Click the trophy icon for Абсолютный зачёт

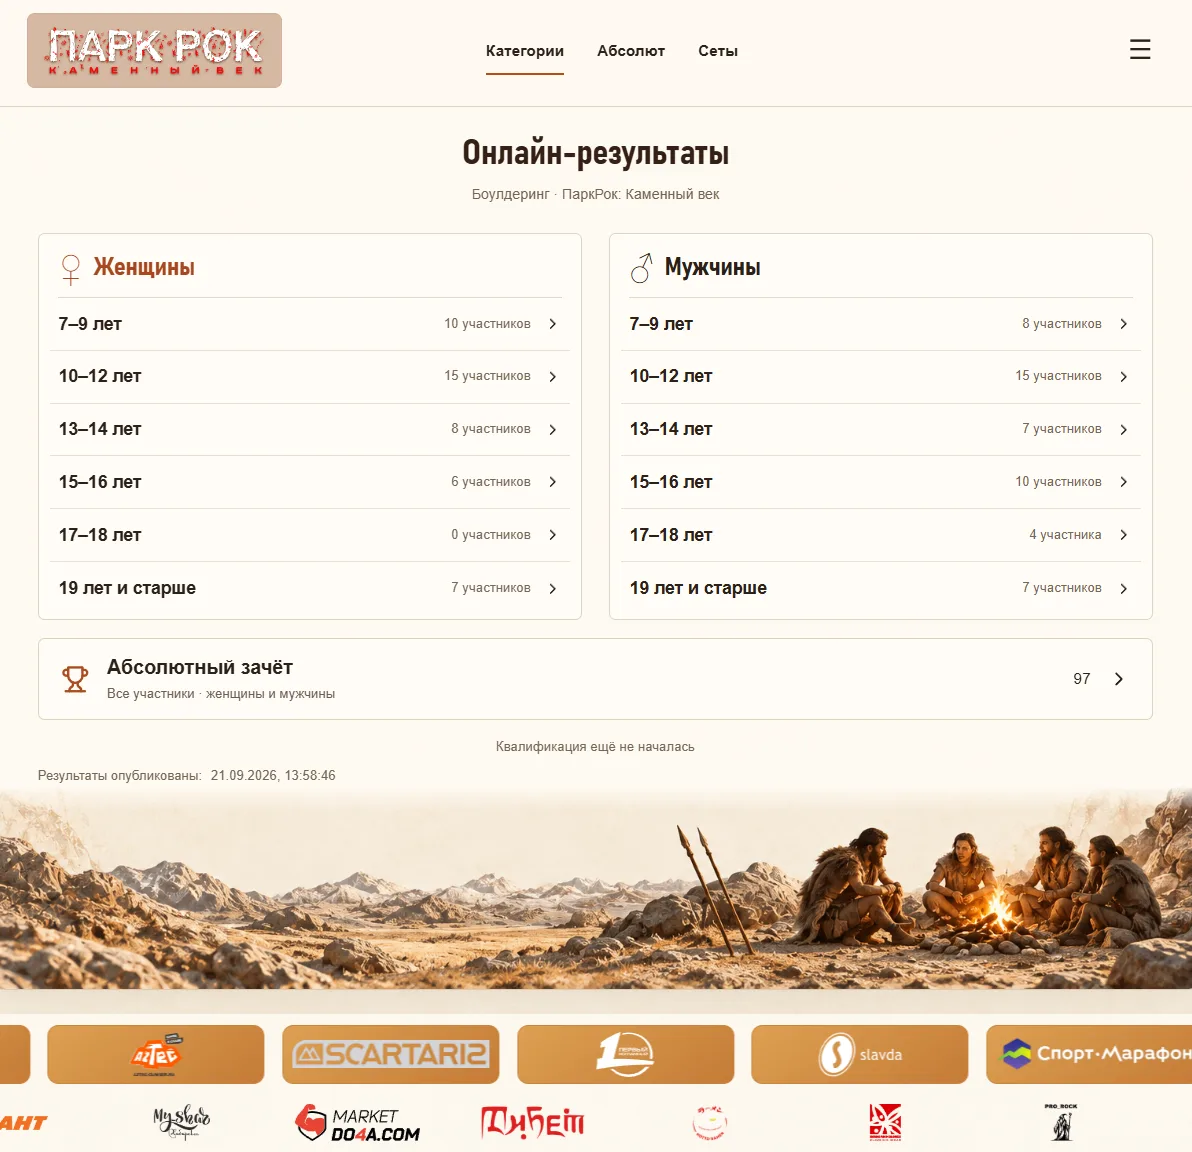(x=74, y=679)
